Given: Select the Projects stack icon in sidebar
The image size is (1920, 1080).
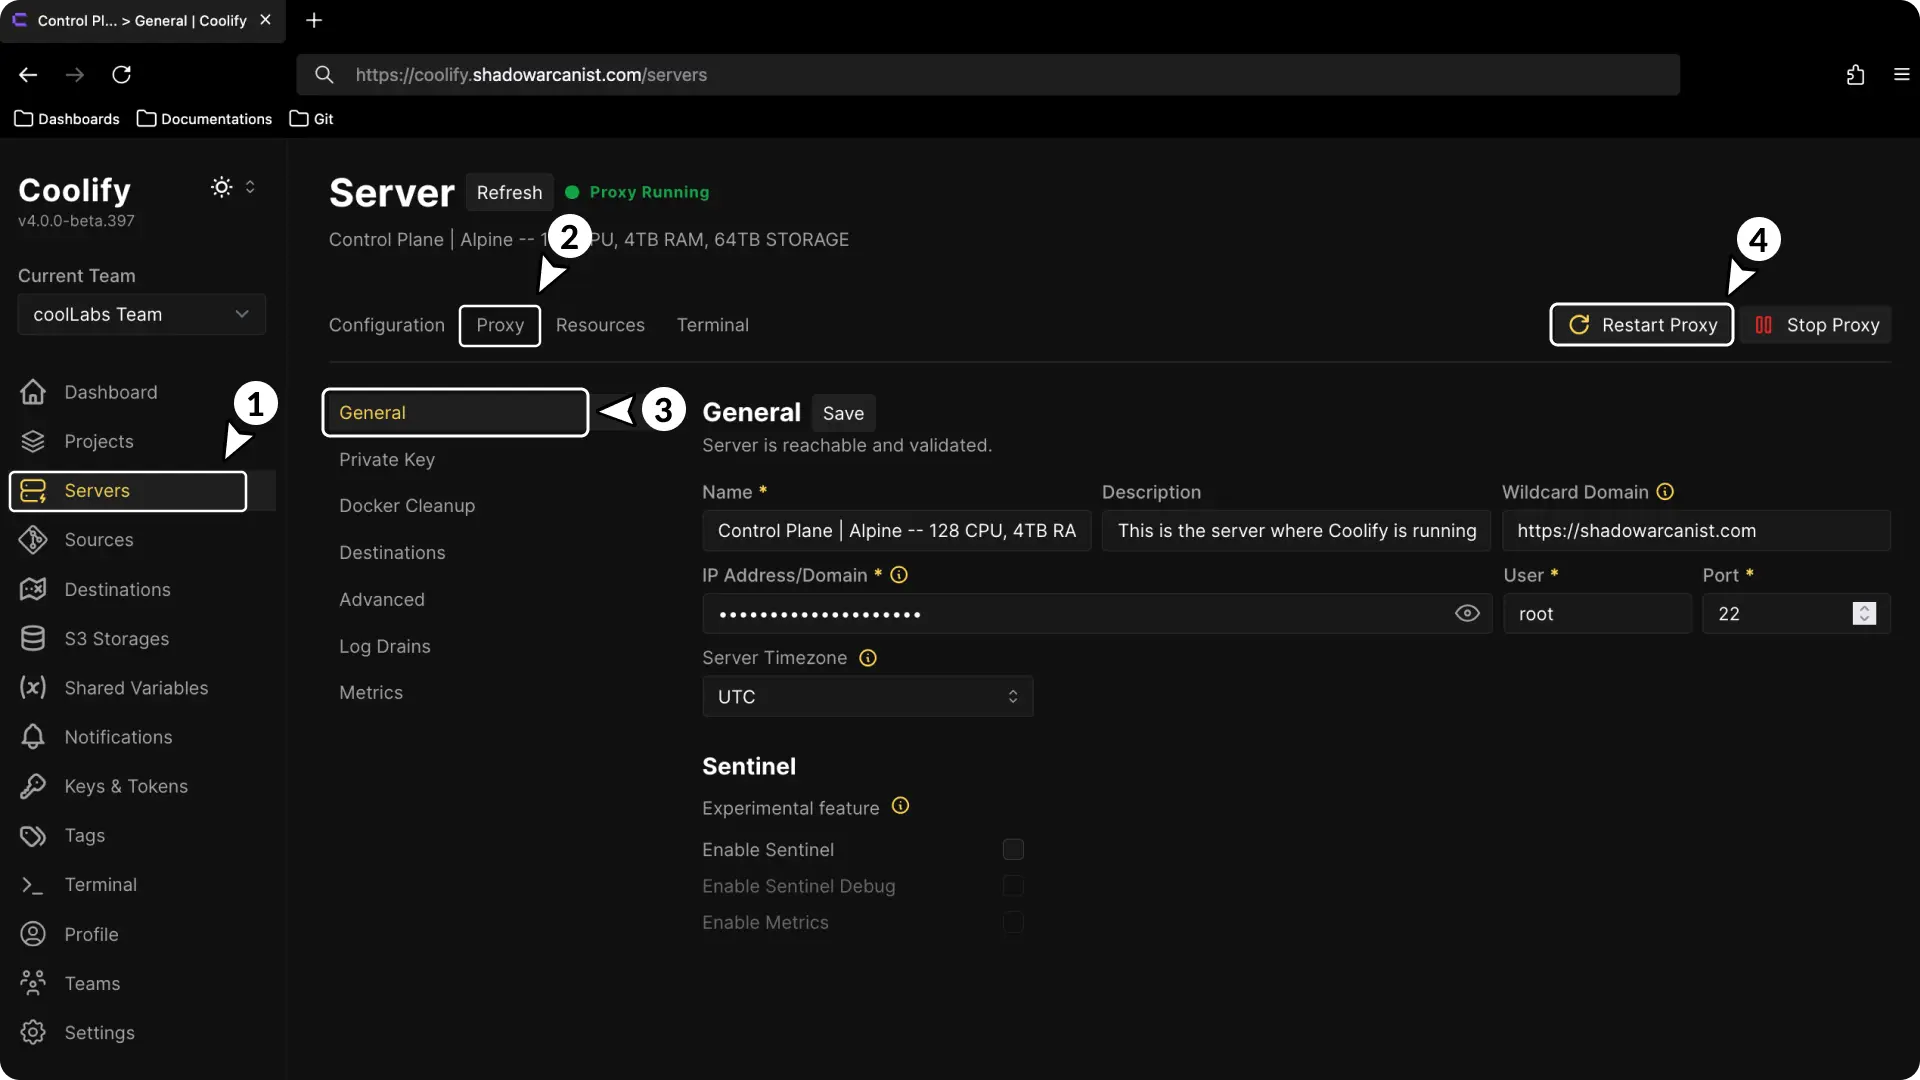Looking at the screenshot, I should (x=33, y=441).
